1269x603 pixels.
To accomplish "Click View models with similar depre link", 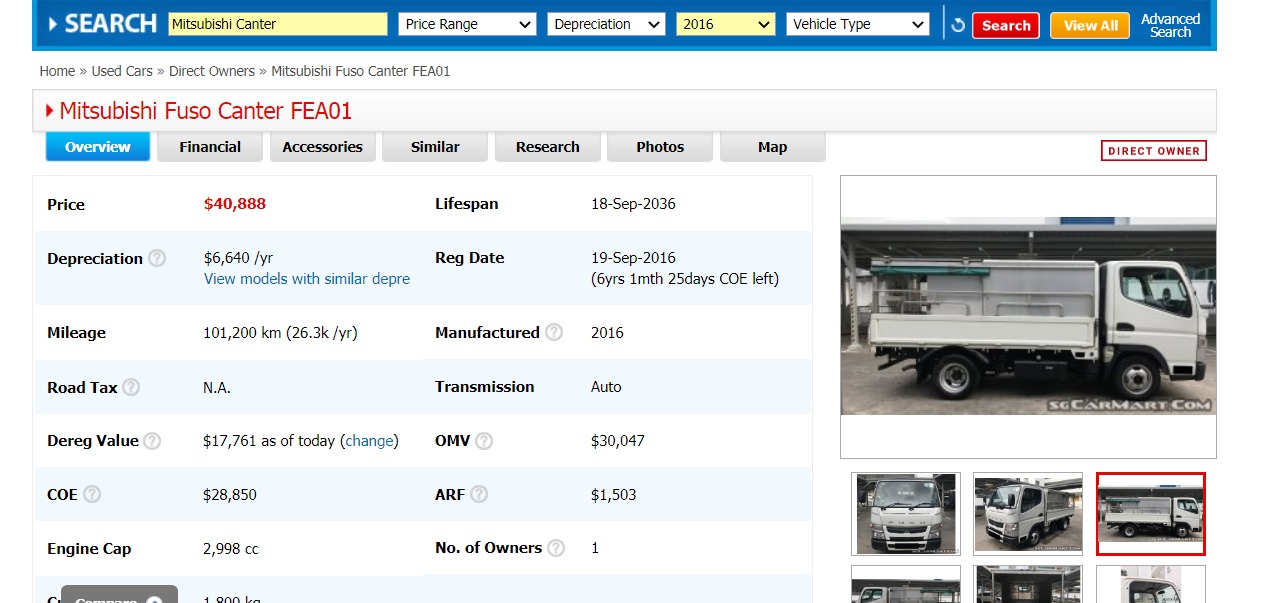I will coord(307,279).
